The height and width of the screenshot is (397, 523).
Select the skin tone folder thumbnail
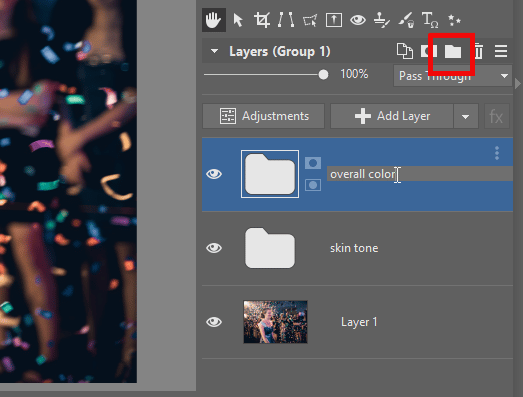coord(270,248)
